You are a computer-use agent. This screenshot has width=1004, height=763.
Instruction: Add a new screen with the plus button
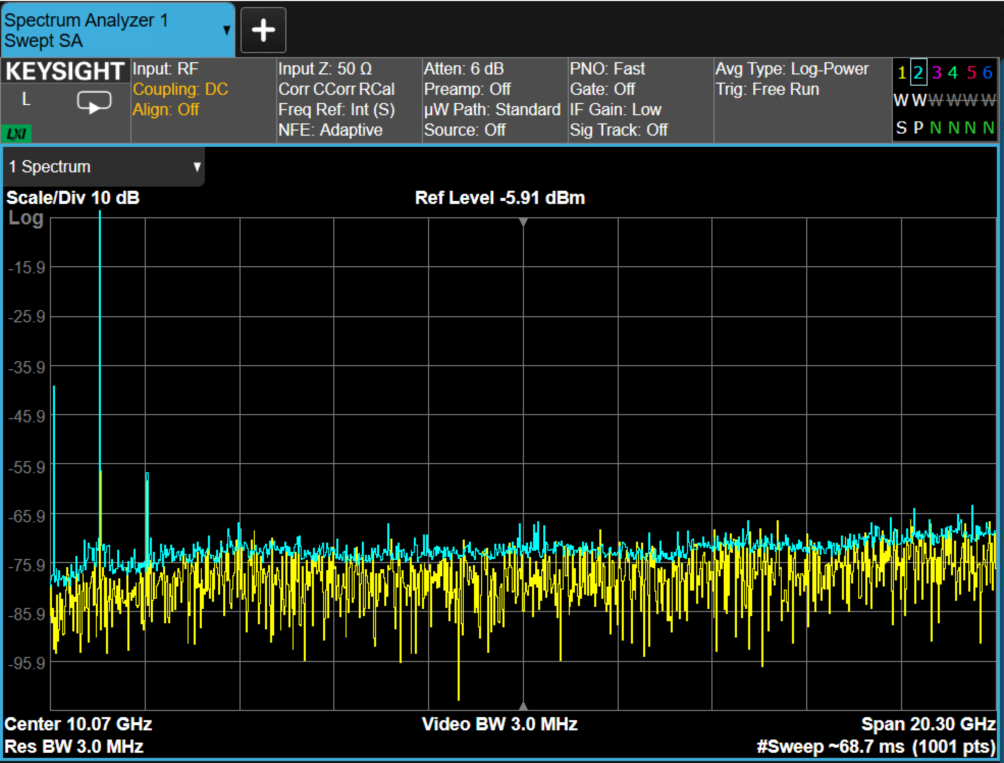263,30
